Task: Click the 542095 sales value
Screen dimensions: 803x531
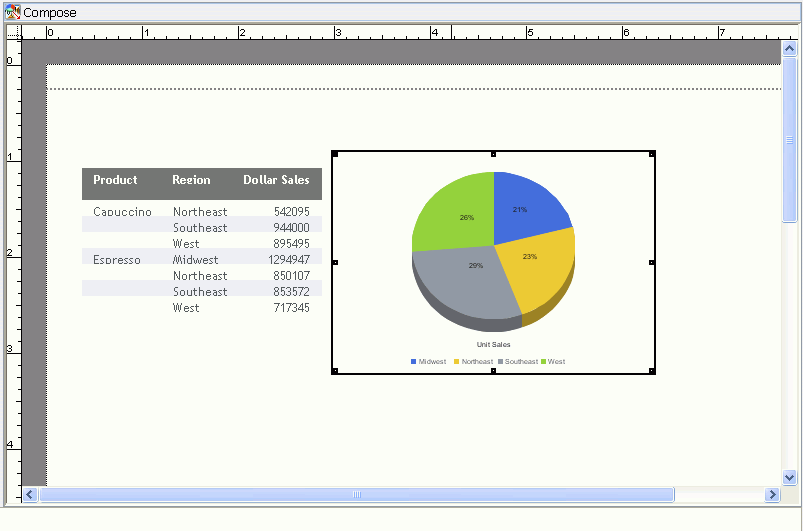Action: tap(291, 211)
